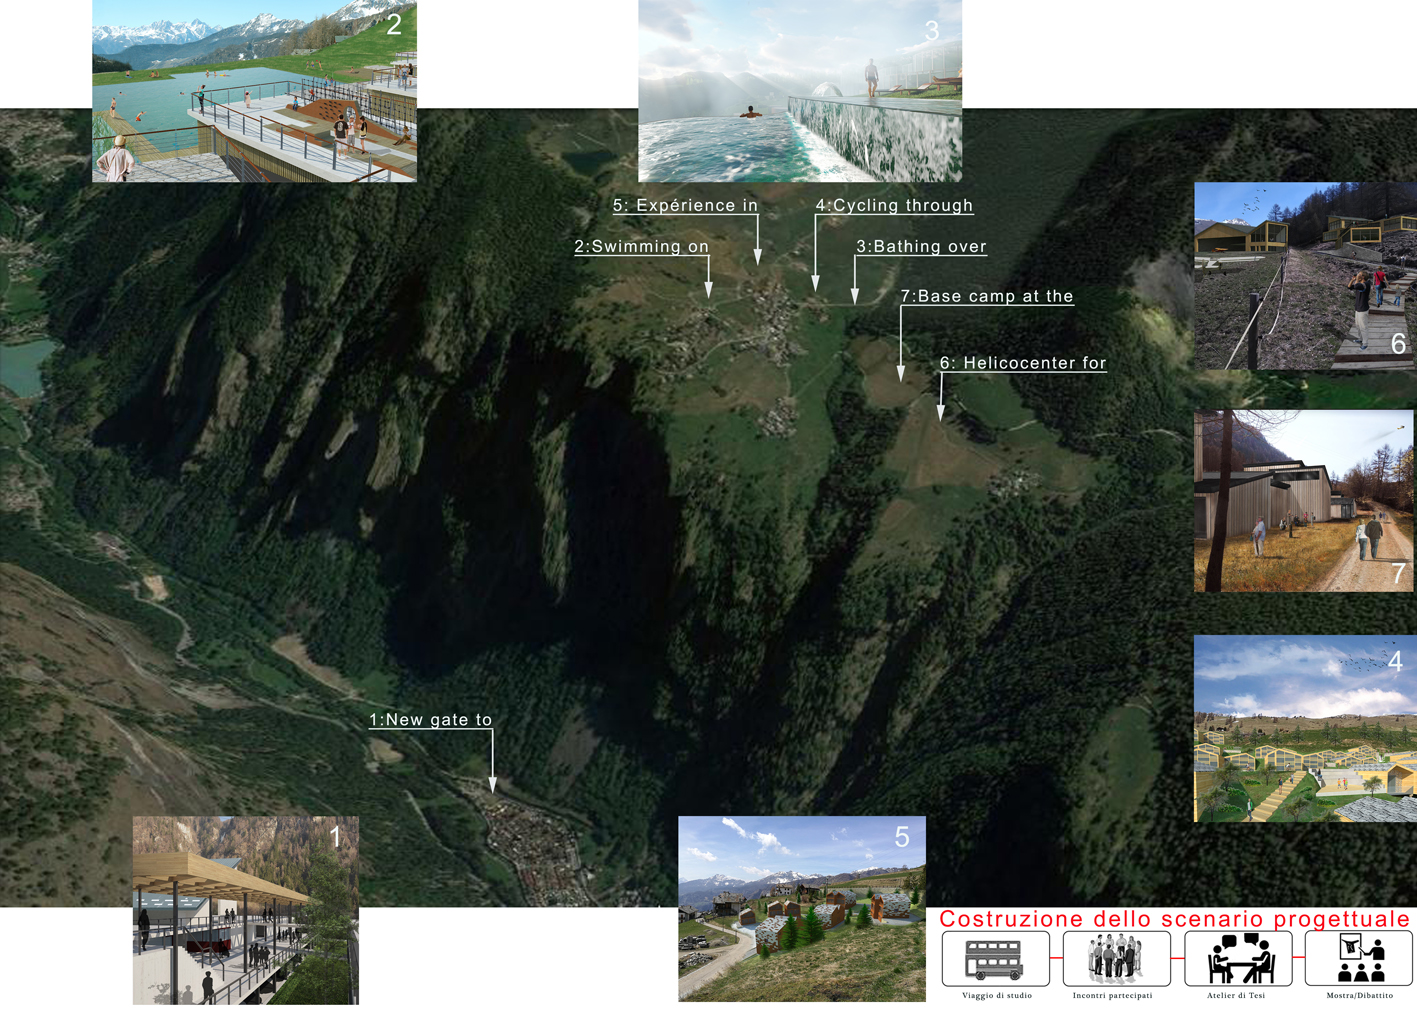The height and width of the screenshot is (1012, 1417).
Task: Click the group of people icon
Action: [x=1115, y=958]
